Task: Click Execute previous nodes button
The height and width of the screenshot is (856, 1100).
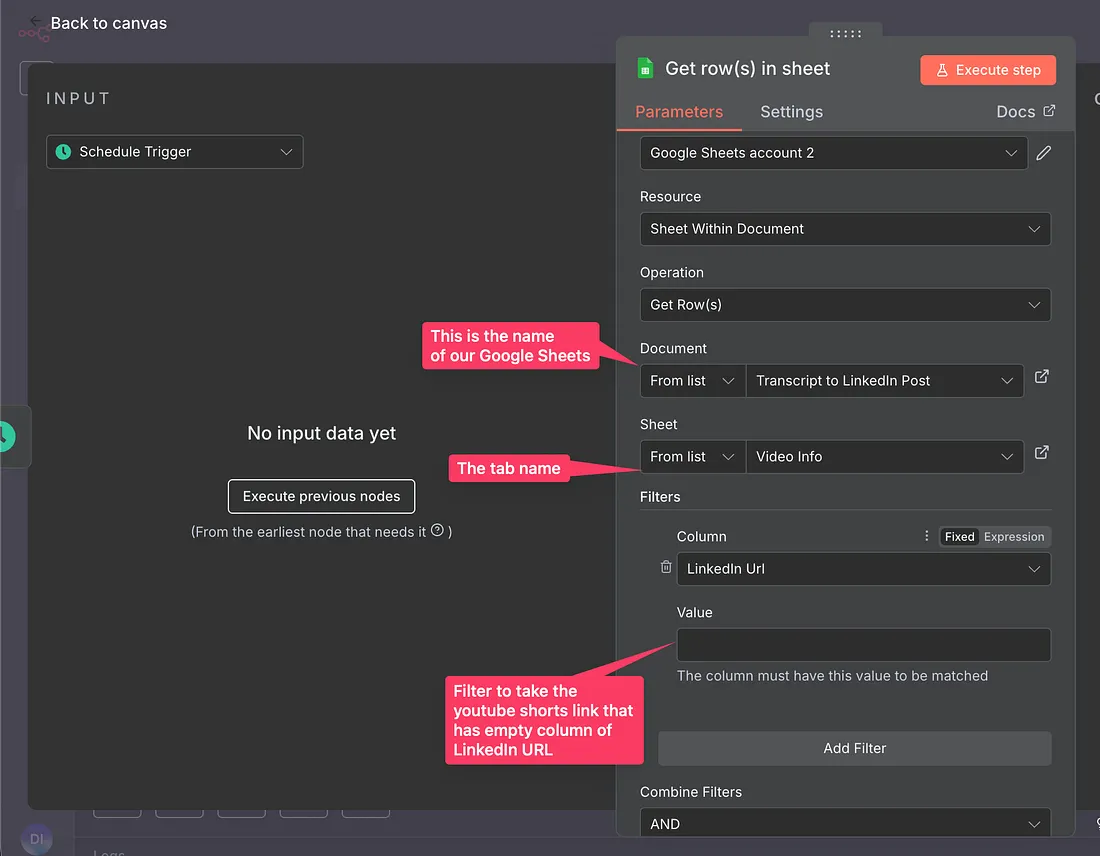Action: point(321,496)
